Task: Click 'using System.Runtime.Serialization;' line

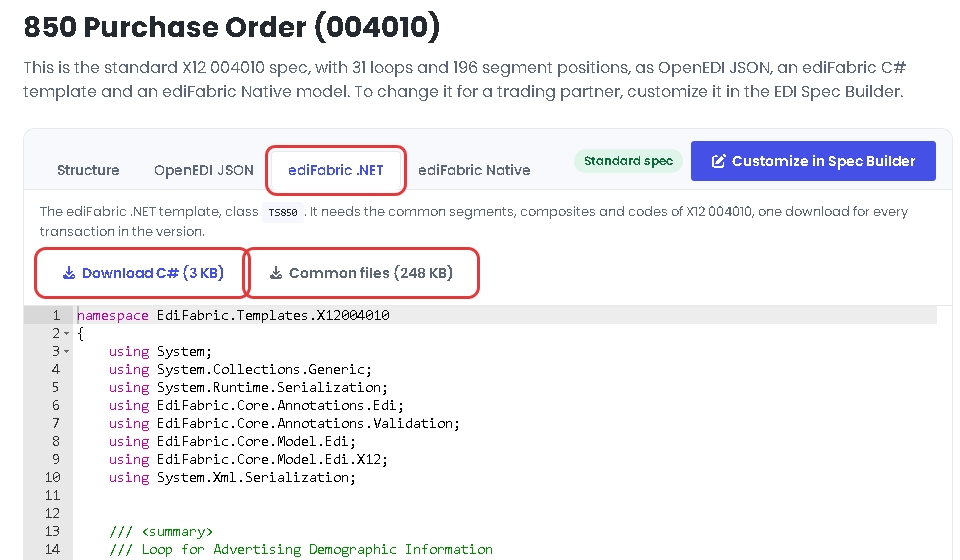Action: (x=248, y=387)
